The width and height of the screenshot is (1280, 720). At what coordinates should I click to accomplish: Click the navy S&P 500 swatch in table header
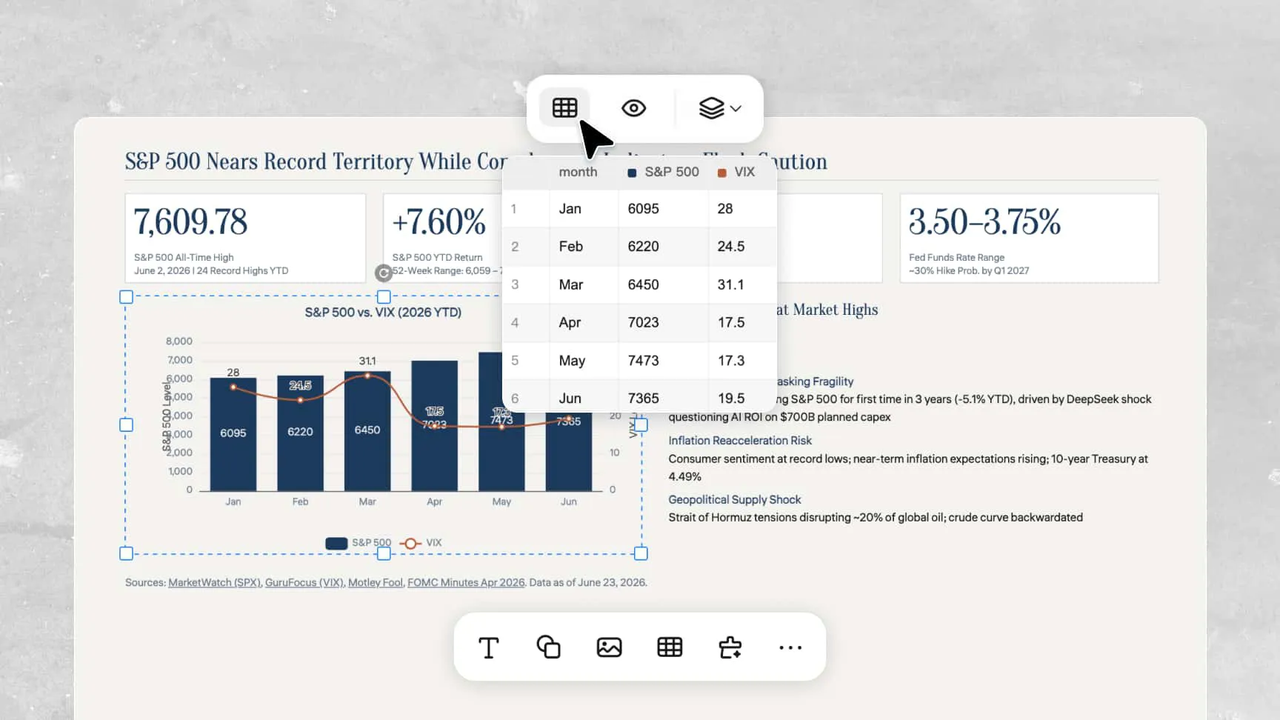coord(632,173)
